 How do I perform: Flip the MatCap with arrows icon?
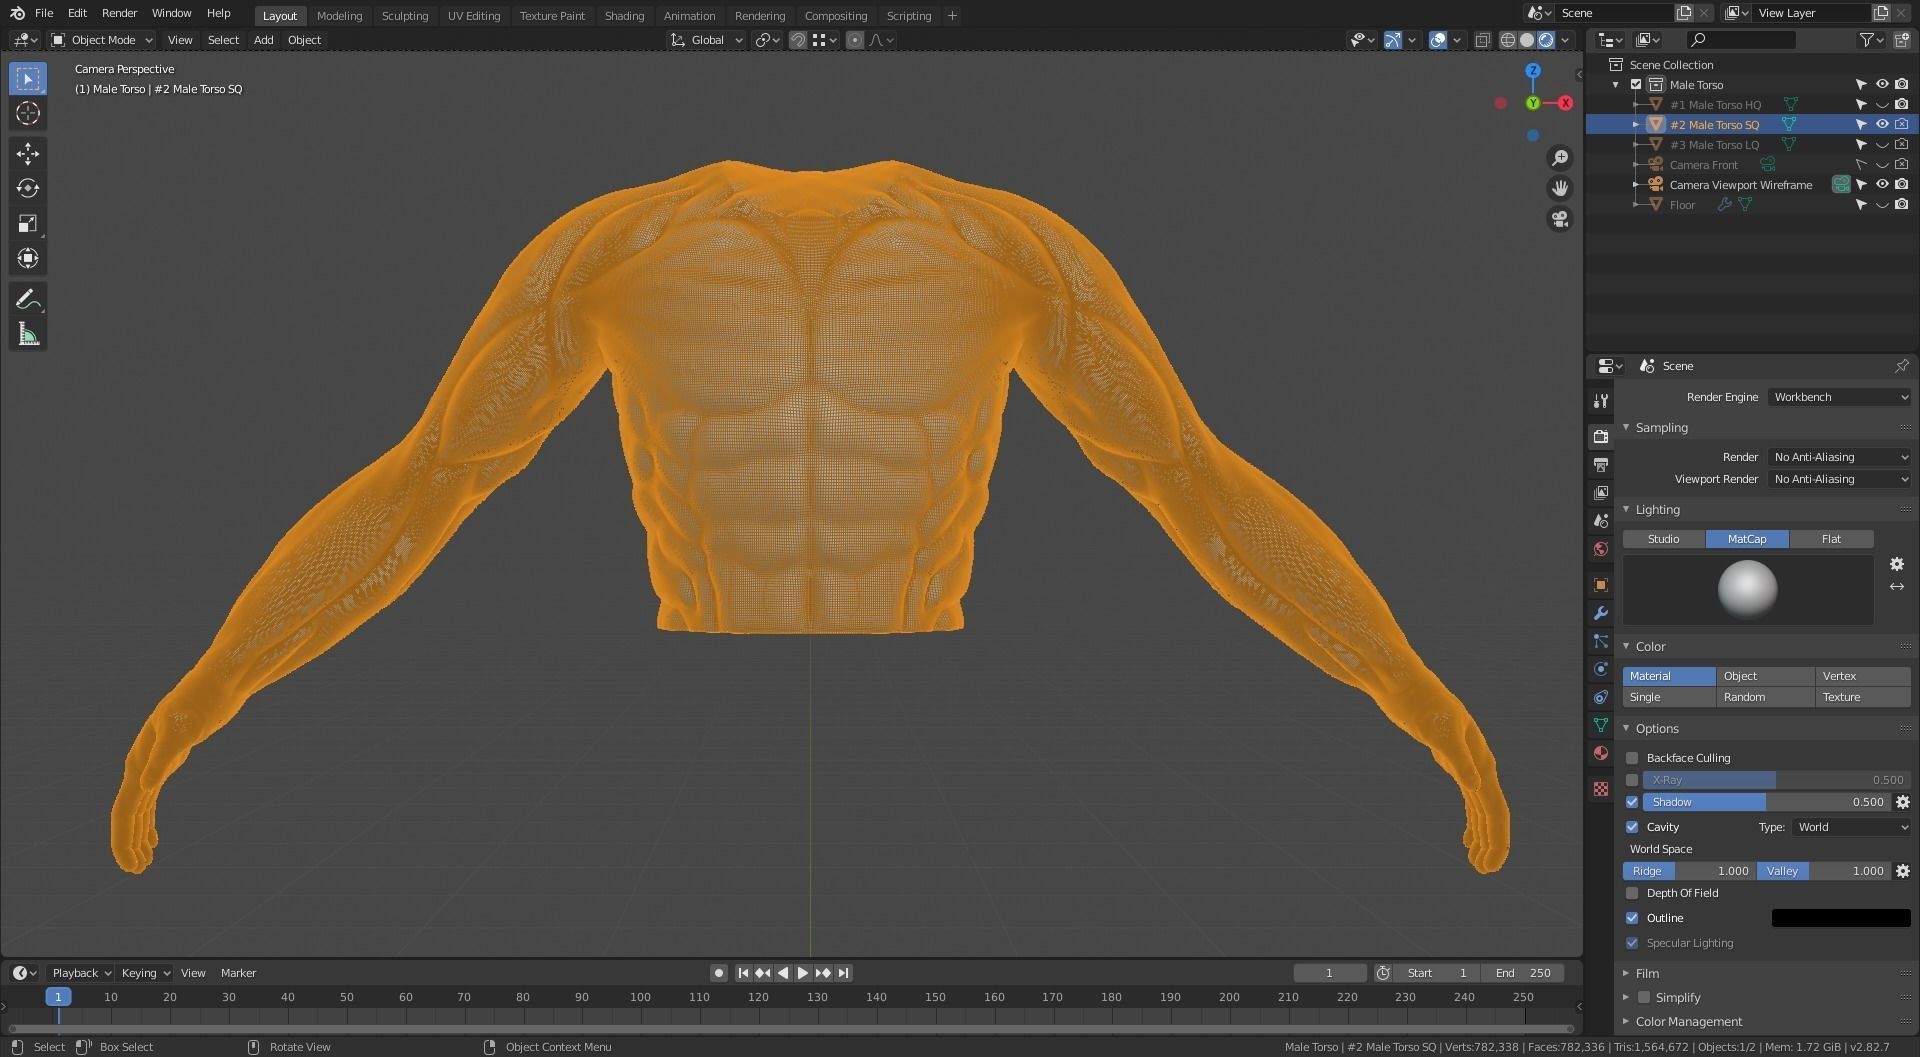[1897, 586]
